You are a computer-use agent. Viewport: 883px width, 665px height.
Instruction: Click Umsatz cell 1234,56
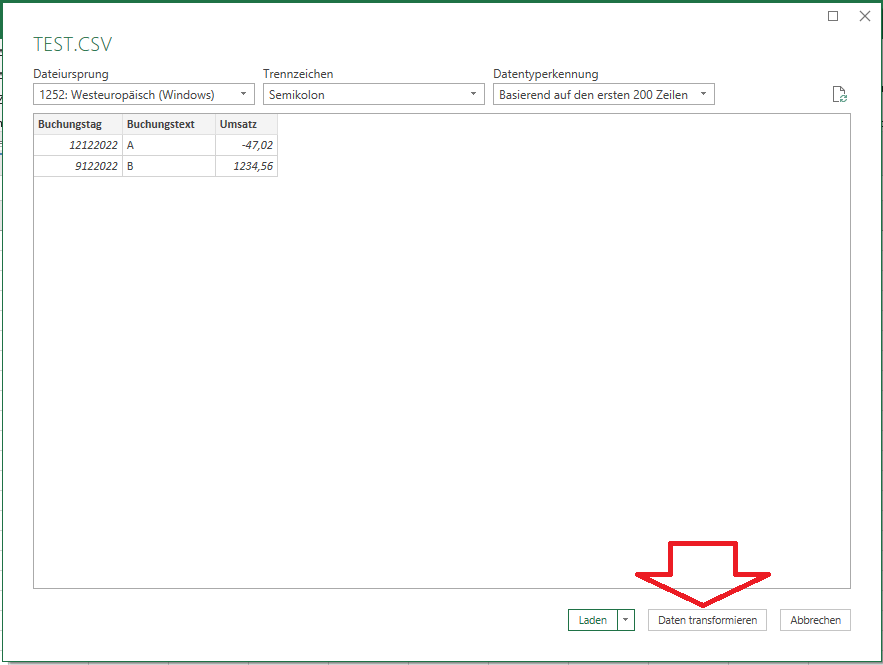246,166
